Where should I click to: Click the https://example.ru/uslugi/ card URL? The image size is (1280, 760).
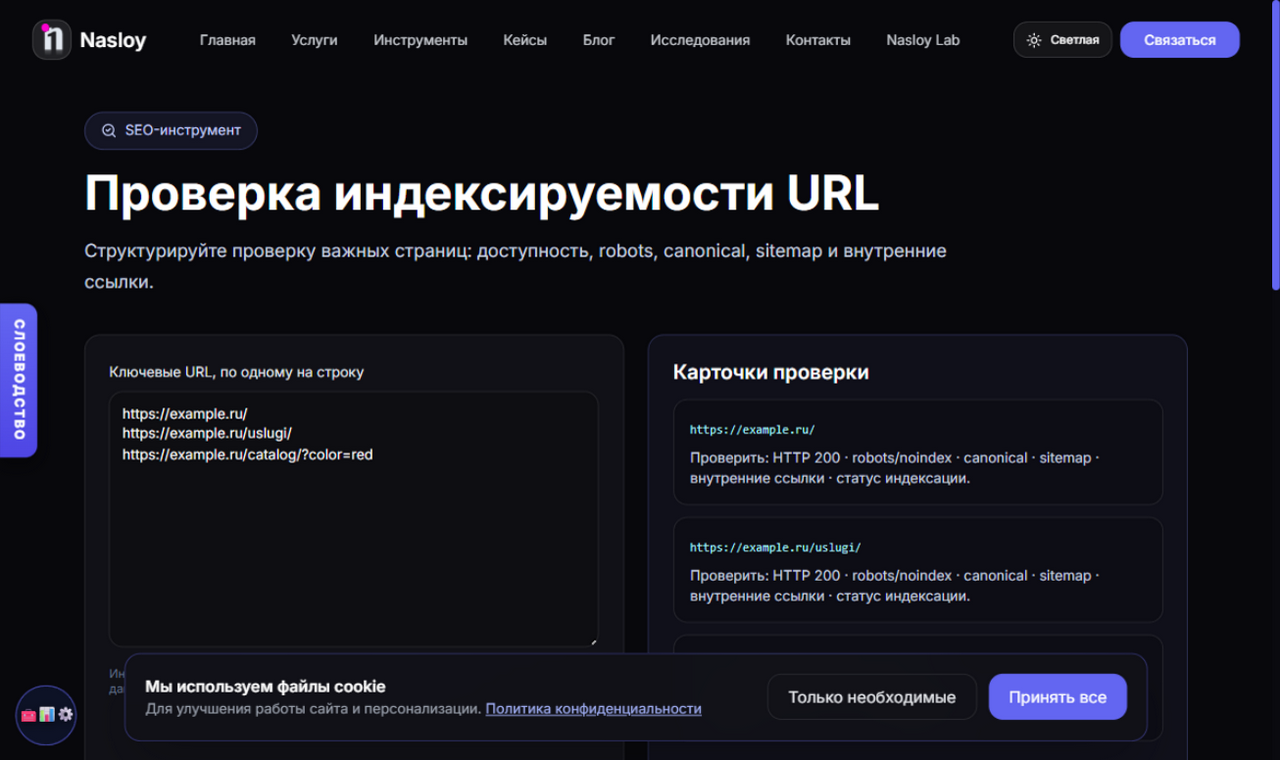(x=775, y=548)
